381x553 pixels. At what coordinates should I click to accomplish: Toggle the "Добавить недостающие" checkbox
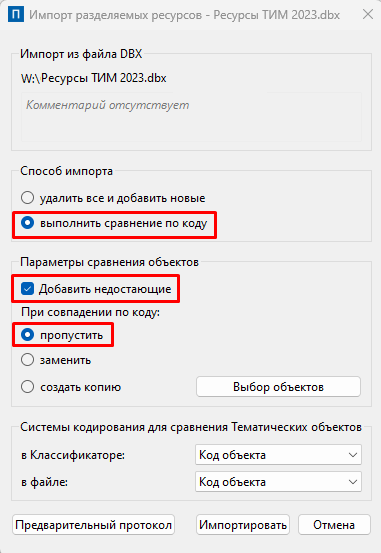[x=96, y=289]
